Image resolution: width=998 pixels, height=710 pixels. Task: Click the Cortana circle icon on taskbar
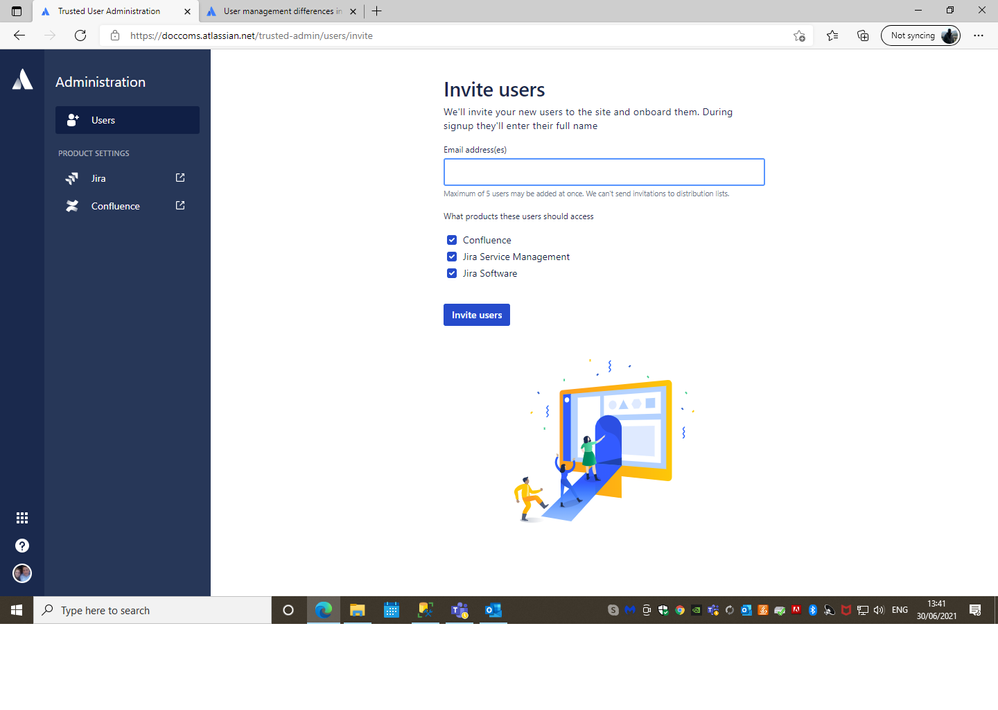pos(288,610)
